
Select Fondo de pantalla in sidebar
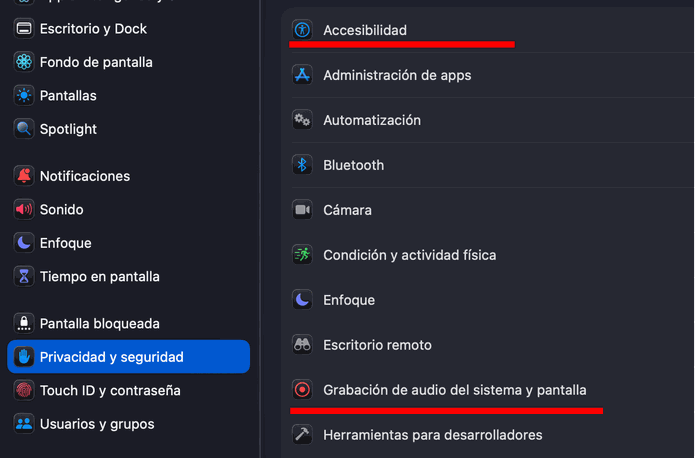coord(96,62)
